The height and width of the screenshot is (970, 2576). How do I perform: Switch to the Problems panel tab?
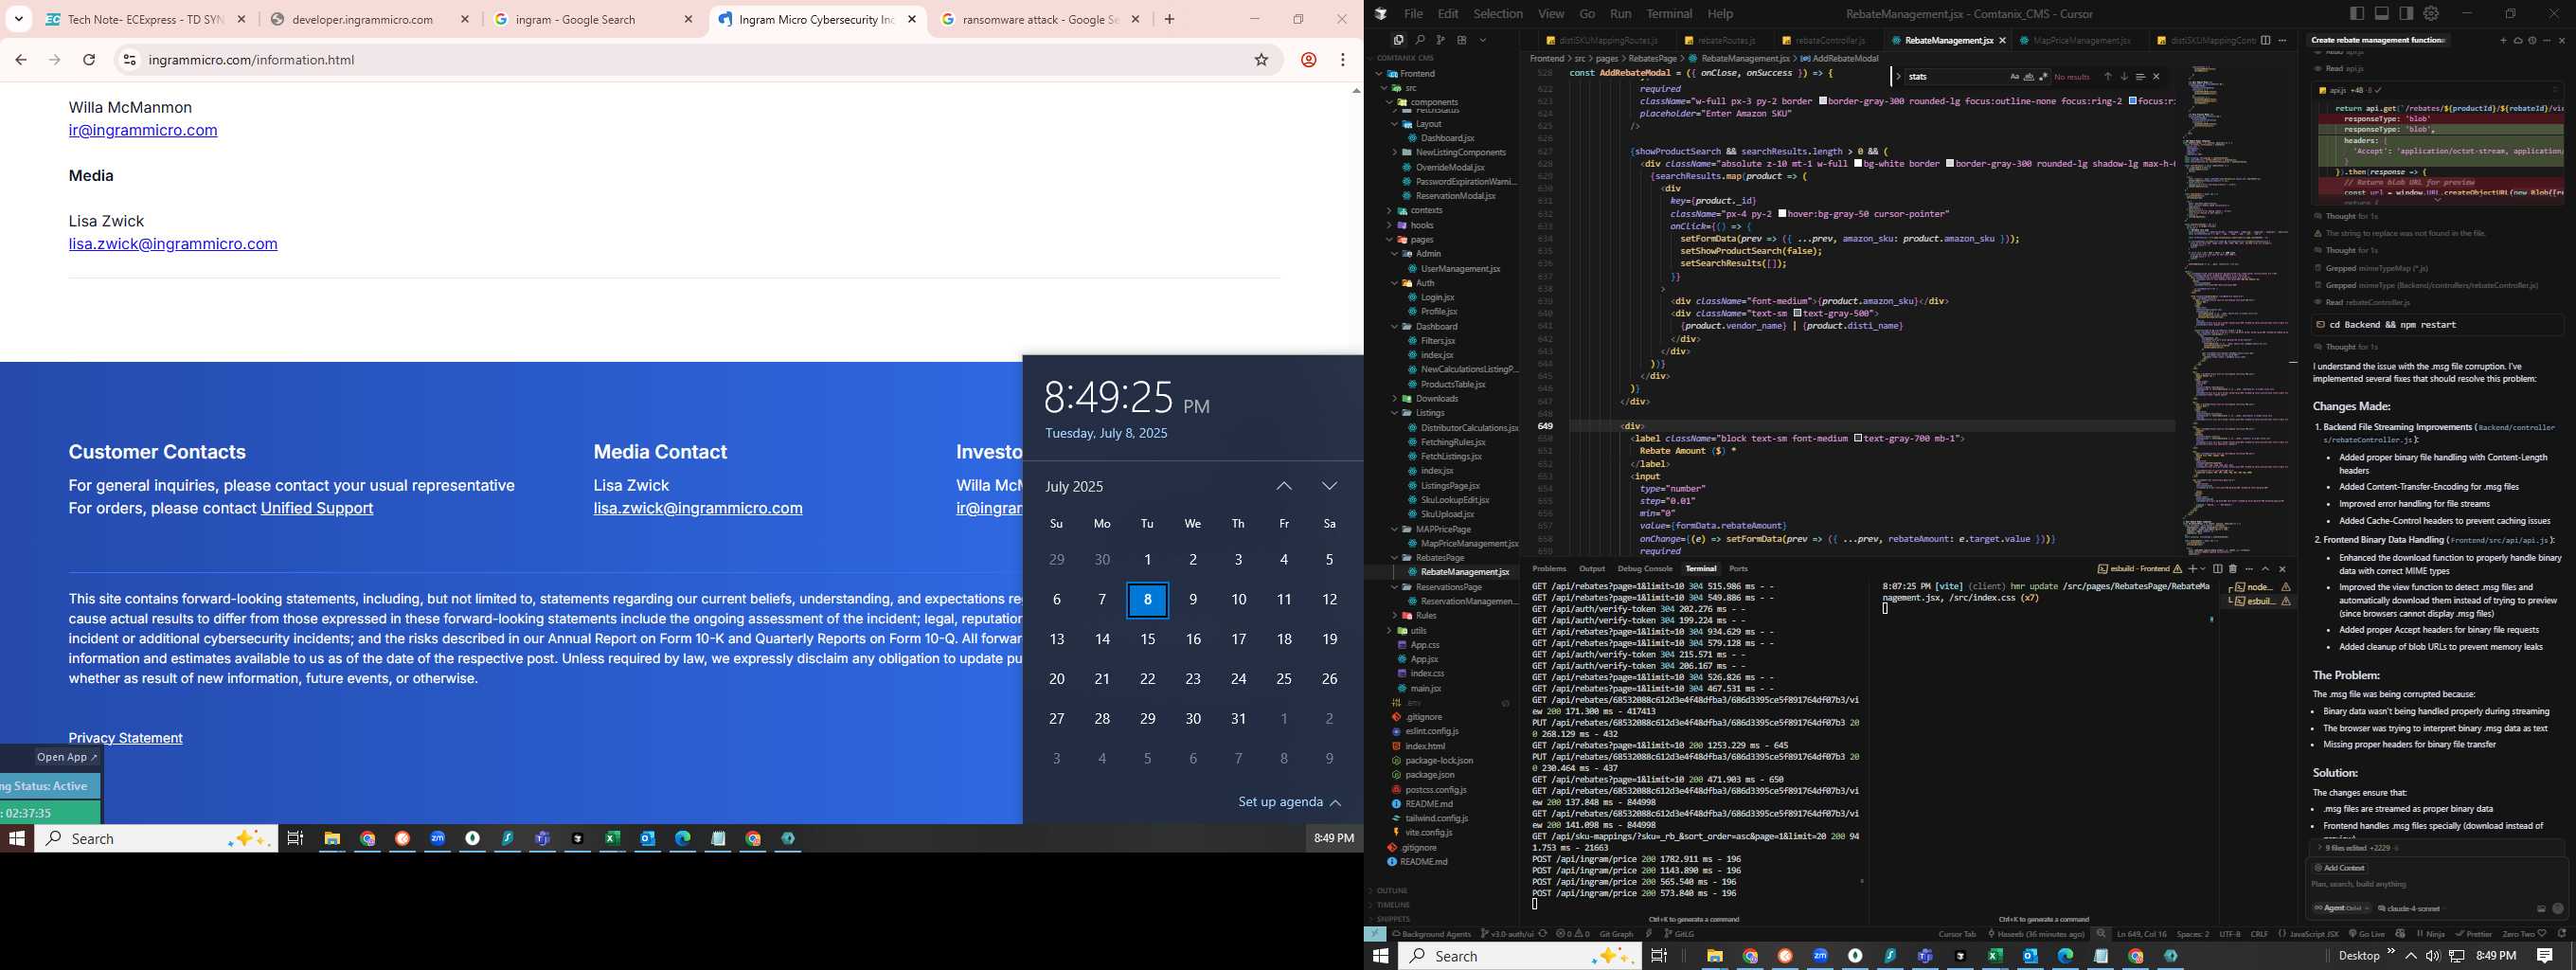click(x=1549, y=569)
